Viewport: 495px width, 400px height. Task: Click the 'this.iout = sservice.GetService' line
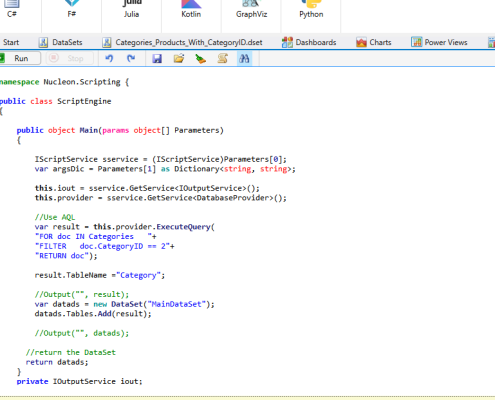(147, 188)
